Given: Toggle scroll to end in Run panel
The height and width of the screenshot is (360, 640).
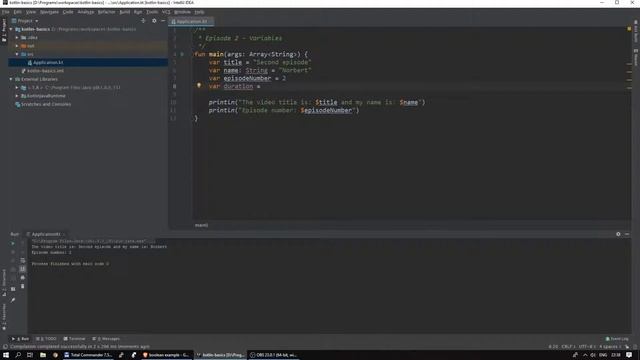Looking at the screenshot, I should [x=22, y=269].
